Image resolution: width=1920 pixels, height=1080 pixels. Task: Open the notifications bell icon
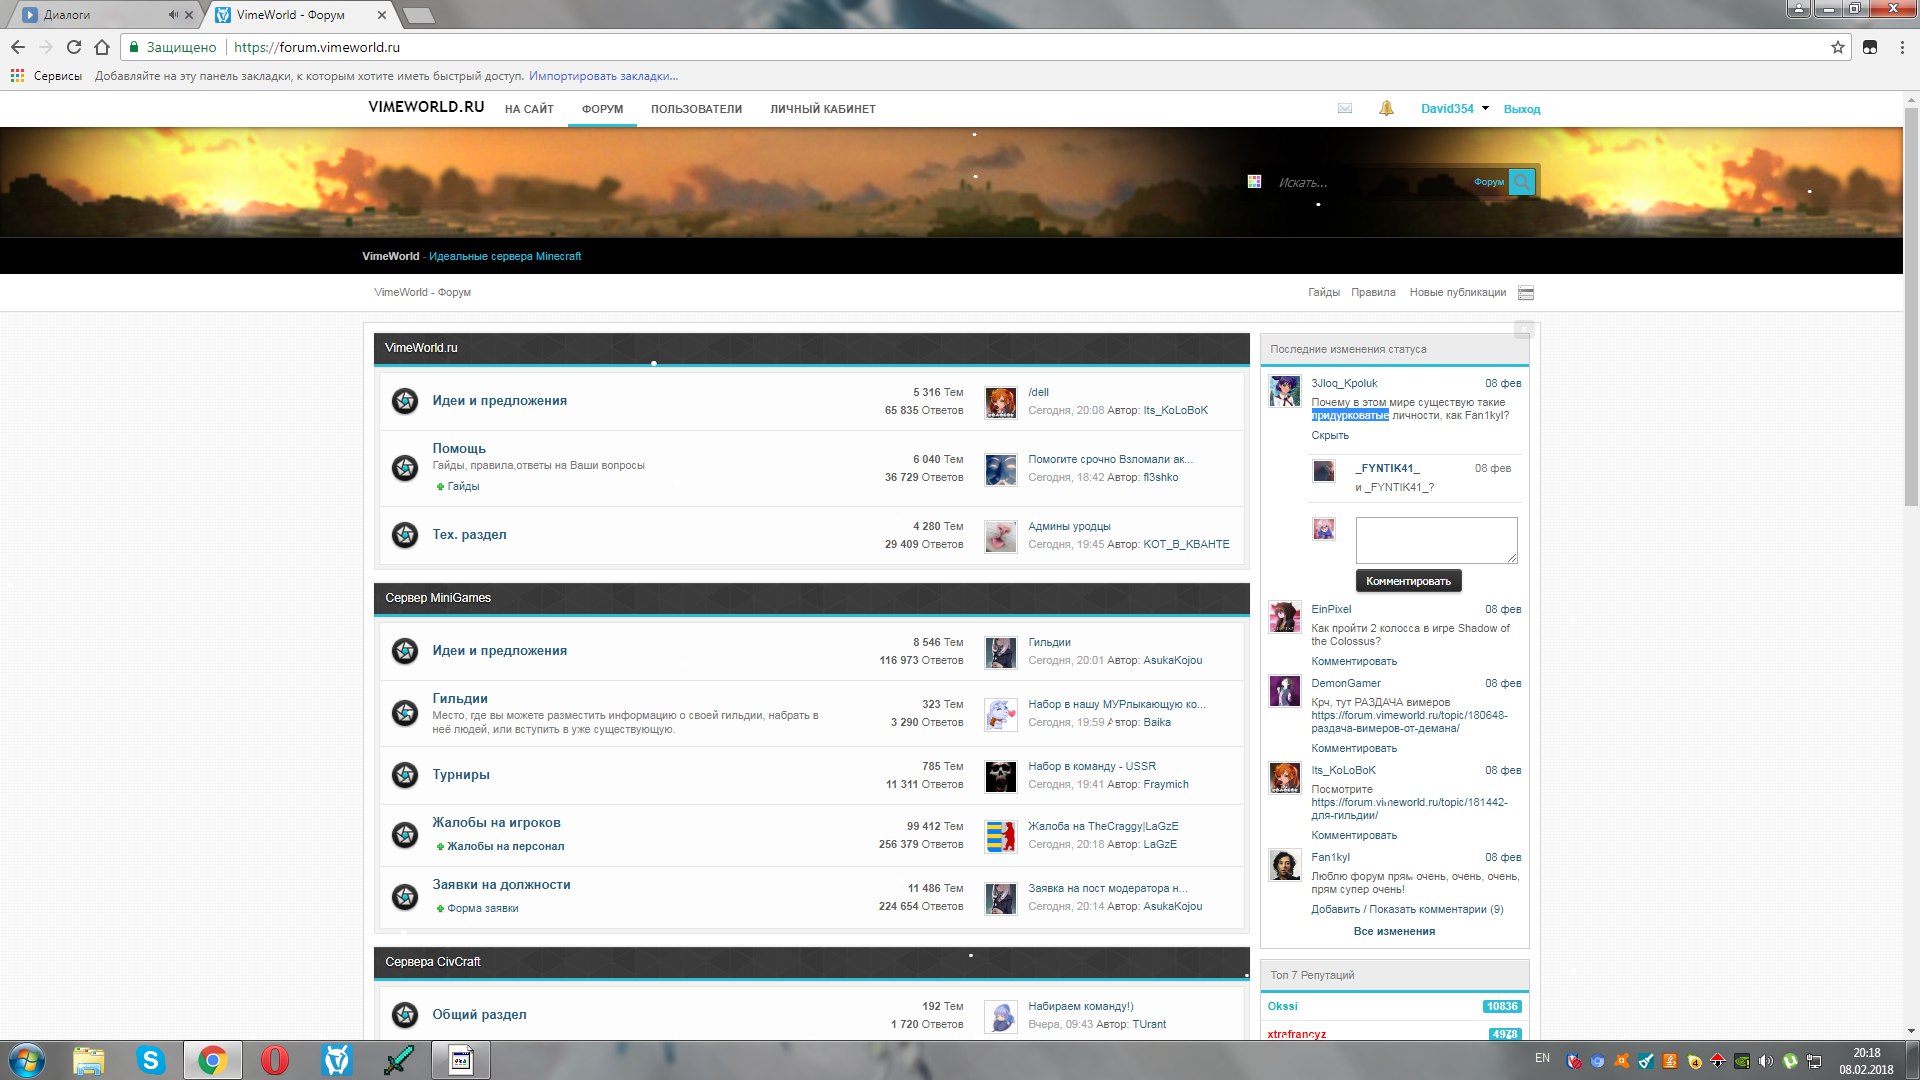point(1386,108)
